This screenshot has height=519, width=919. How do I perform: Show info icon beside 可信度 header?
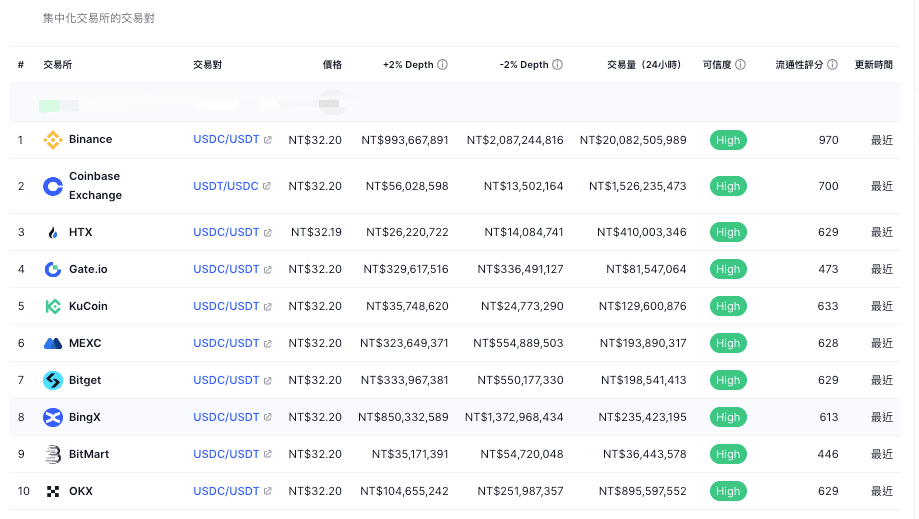(x=740, y=64)
